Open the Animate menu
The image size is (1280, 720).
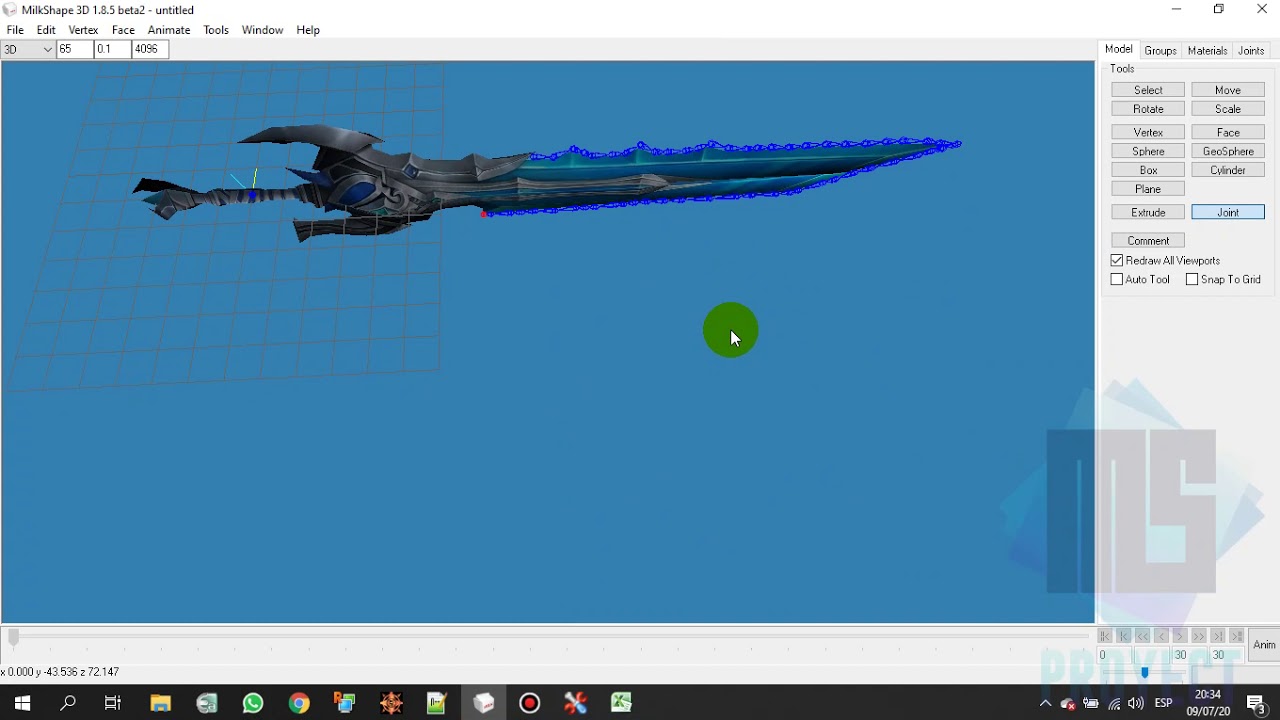(x=169, y=30)
